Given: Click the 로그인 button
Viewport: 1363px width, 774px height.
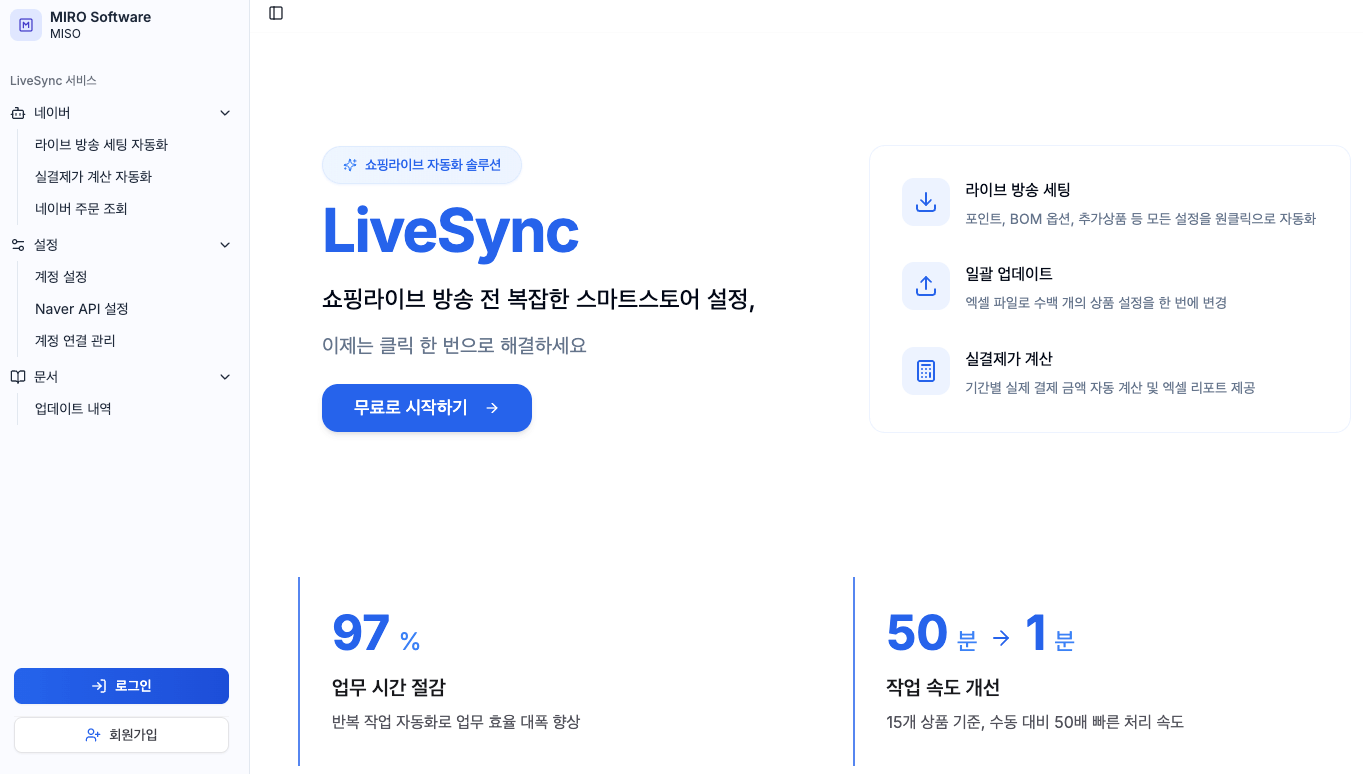Looking at the screenshot, I should [x=121, y=686].
